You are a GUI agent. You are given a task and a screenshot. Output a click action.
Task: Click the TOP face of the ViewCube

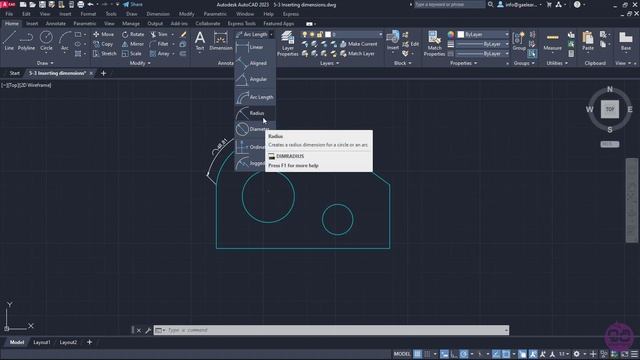(609, 109)
